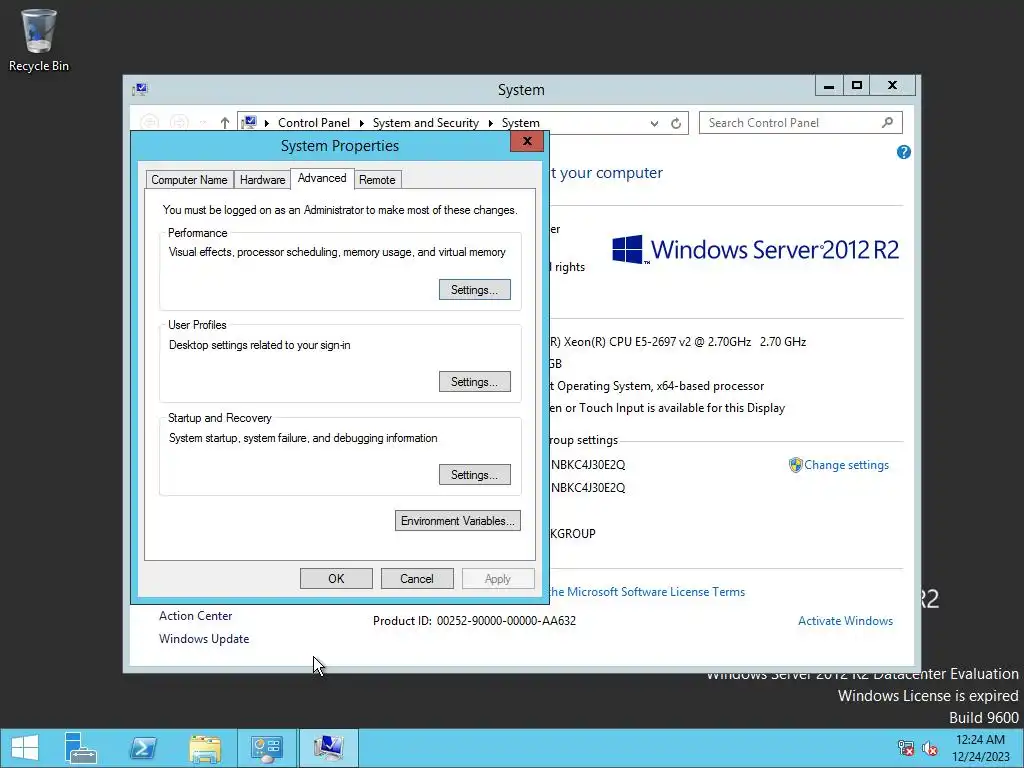Click the Search Control Panel field
1024x768 pixels.
click(801, 123)
